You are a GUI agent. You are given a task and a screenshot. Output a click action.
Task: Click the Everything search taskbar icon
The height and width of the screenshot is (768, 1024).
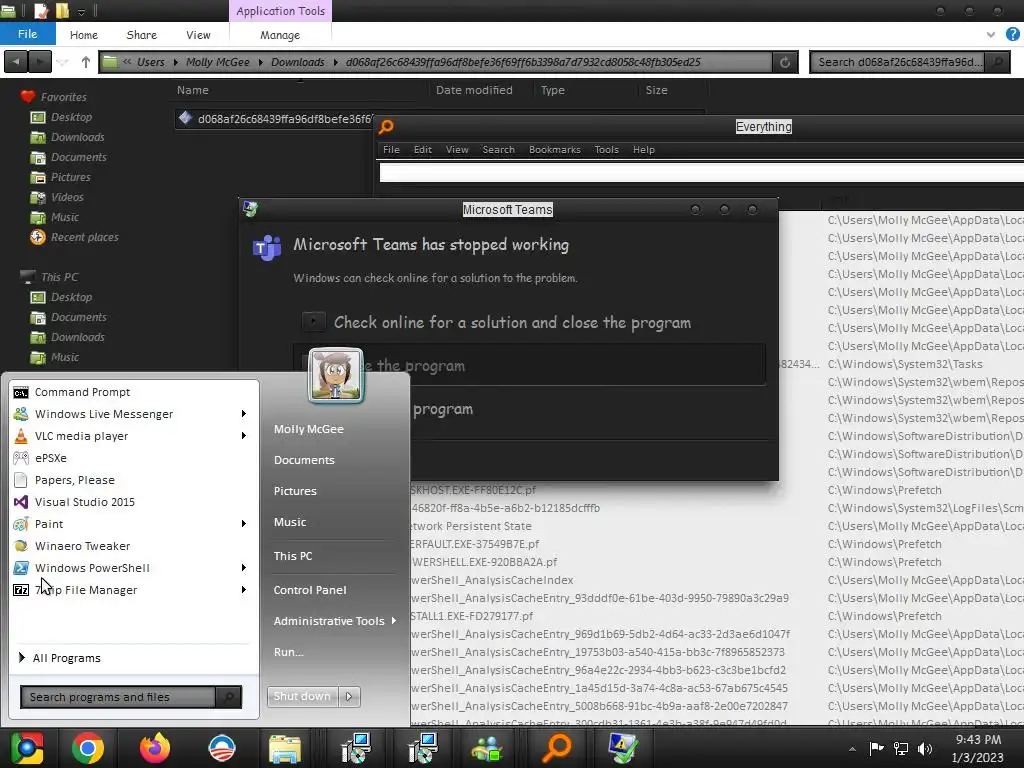click(556, 748)
